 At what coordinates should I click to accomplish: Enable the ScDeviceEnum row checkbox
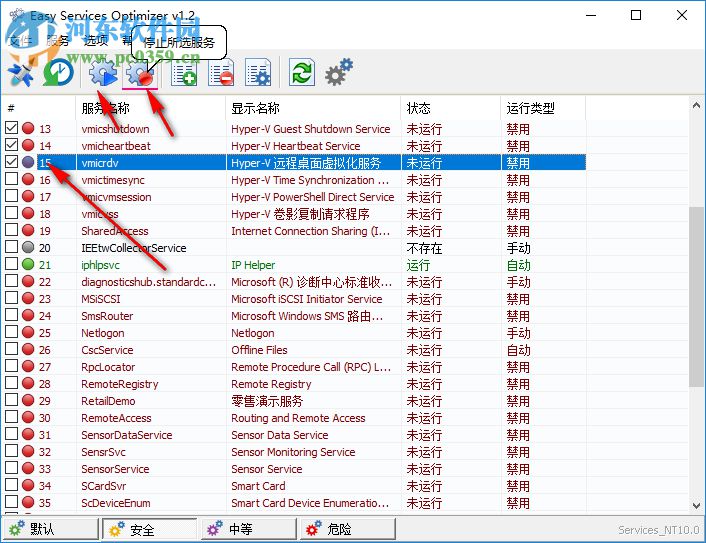tap(12, 502)
